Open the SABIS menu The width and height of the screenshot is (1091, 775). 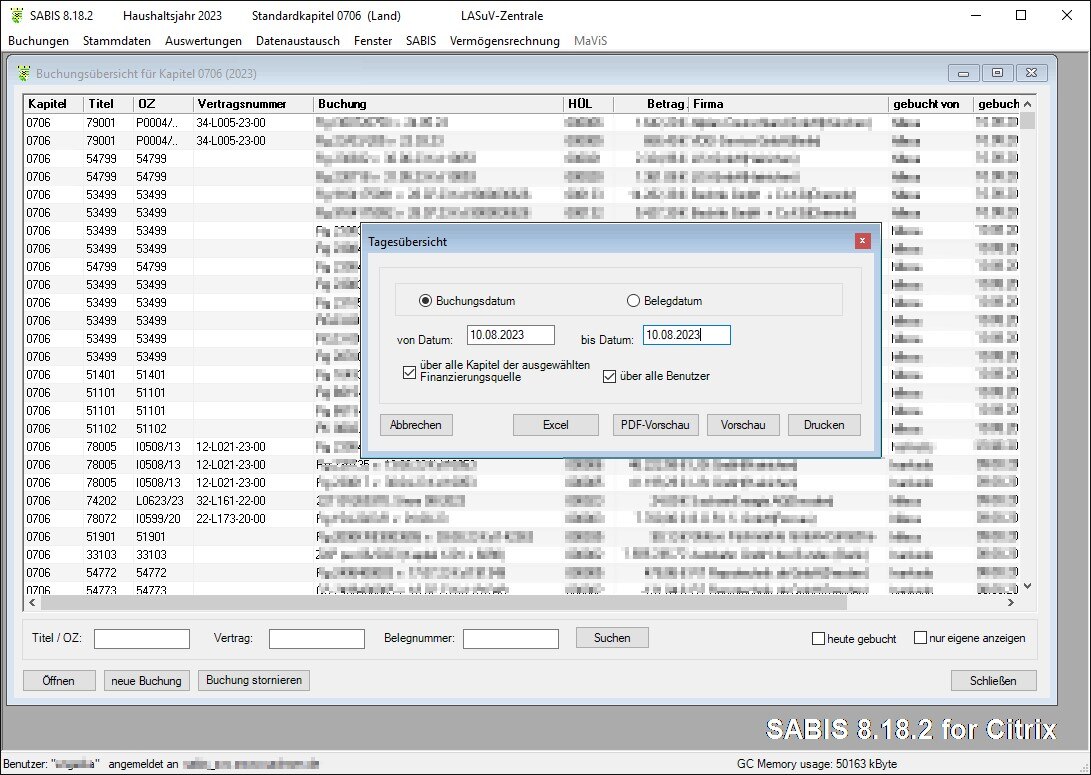coord(421,41)
